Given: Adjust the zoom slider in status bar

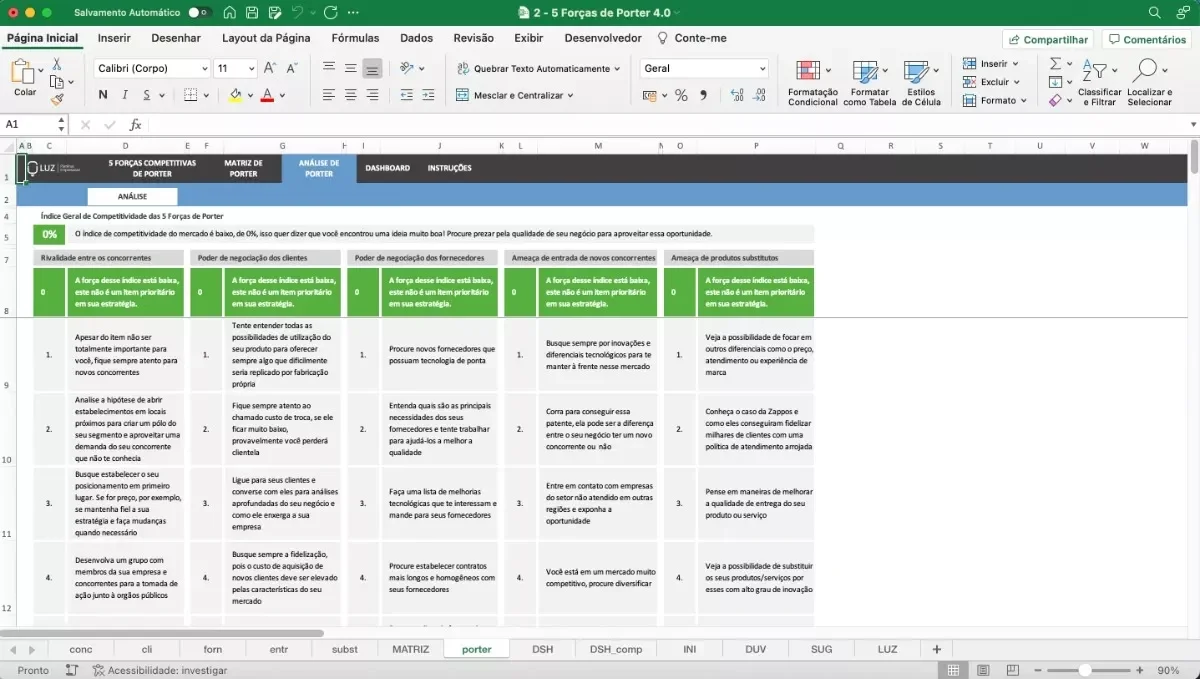Looking at the screenshot, I should pos(1083,670).
